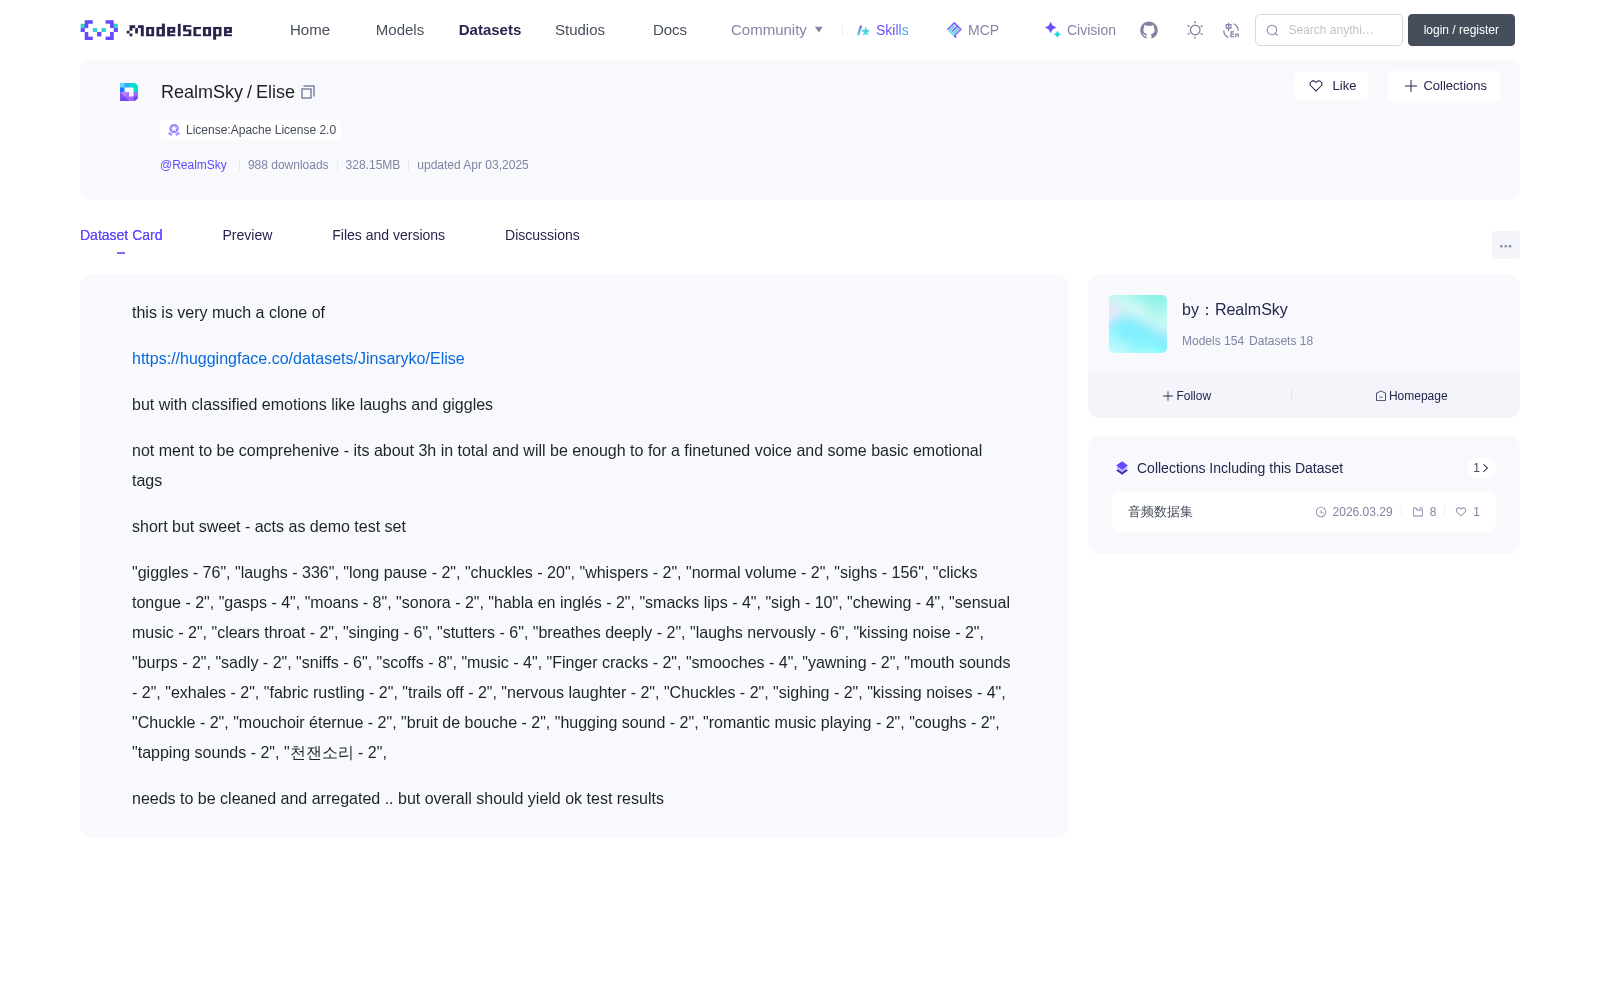
Task: Copy the dataset name RealmSky/Elise
Action: pos(308,92)
